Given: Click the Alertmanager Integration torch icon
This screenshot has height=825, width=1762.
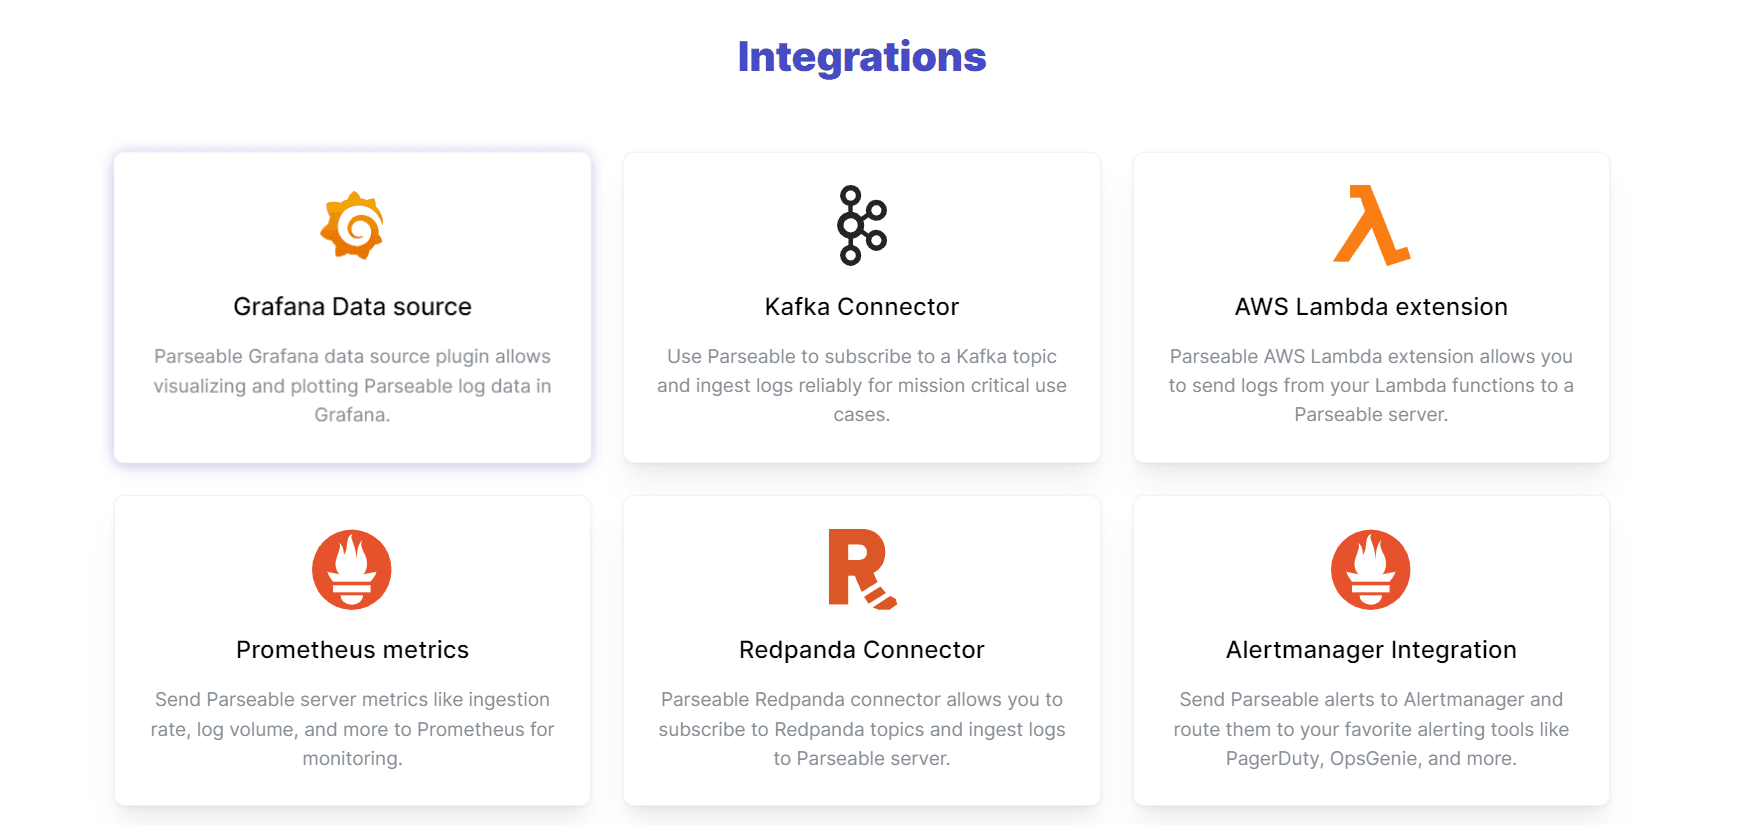Looking at the screenshot, I should click(x=1371, y=569).
